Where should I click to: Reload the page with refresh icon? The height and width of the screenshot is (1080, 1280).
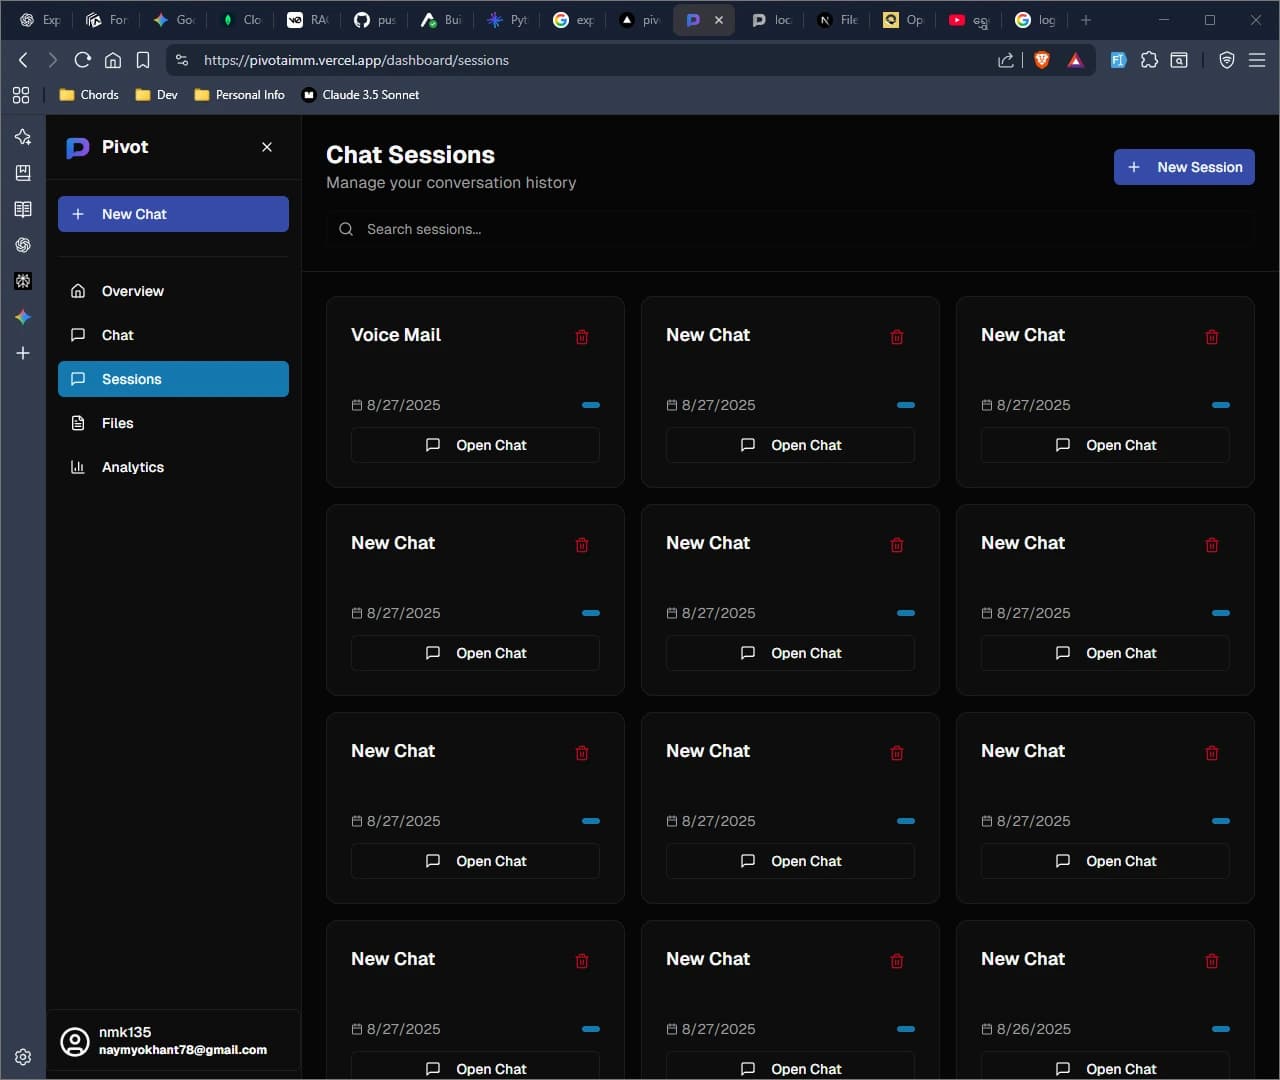(x=83, y=60)
